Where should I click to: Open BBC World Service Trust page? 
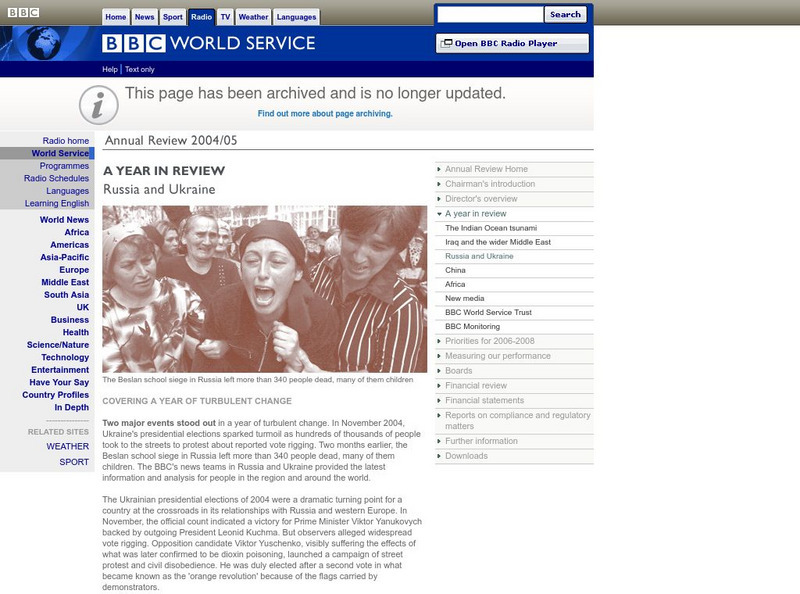[488, 312]
